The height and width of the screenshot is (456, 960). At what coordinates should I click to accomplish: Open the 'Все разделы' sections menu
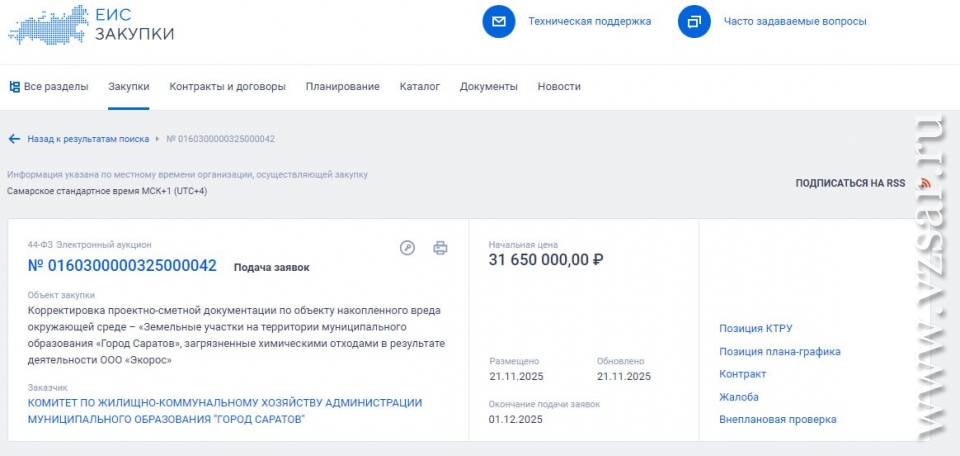click(x=48, y=87)
